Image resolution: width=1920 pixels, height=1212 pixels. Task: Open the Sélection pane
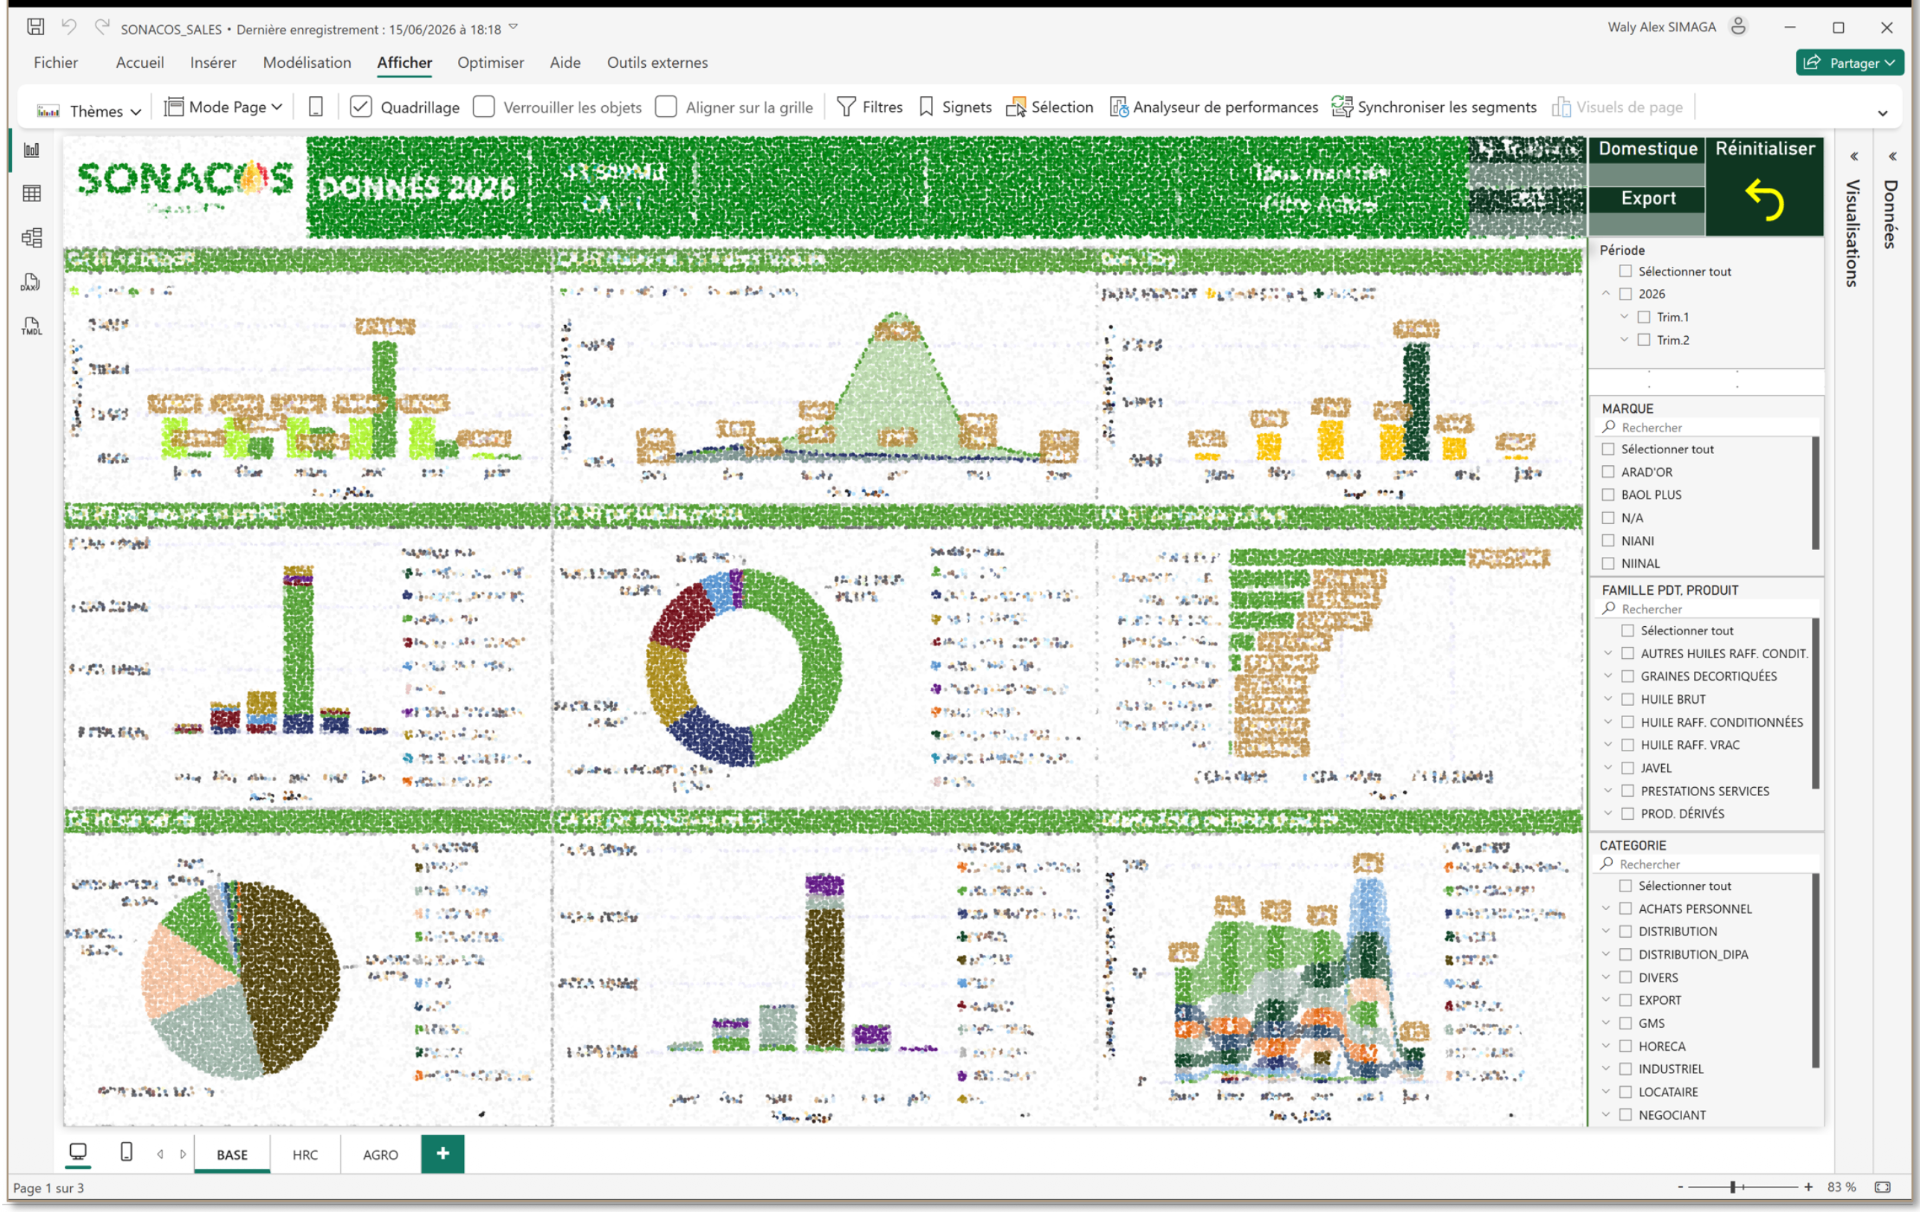pyautogui.click(x=1050, y=107)
